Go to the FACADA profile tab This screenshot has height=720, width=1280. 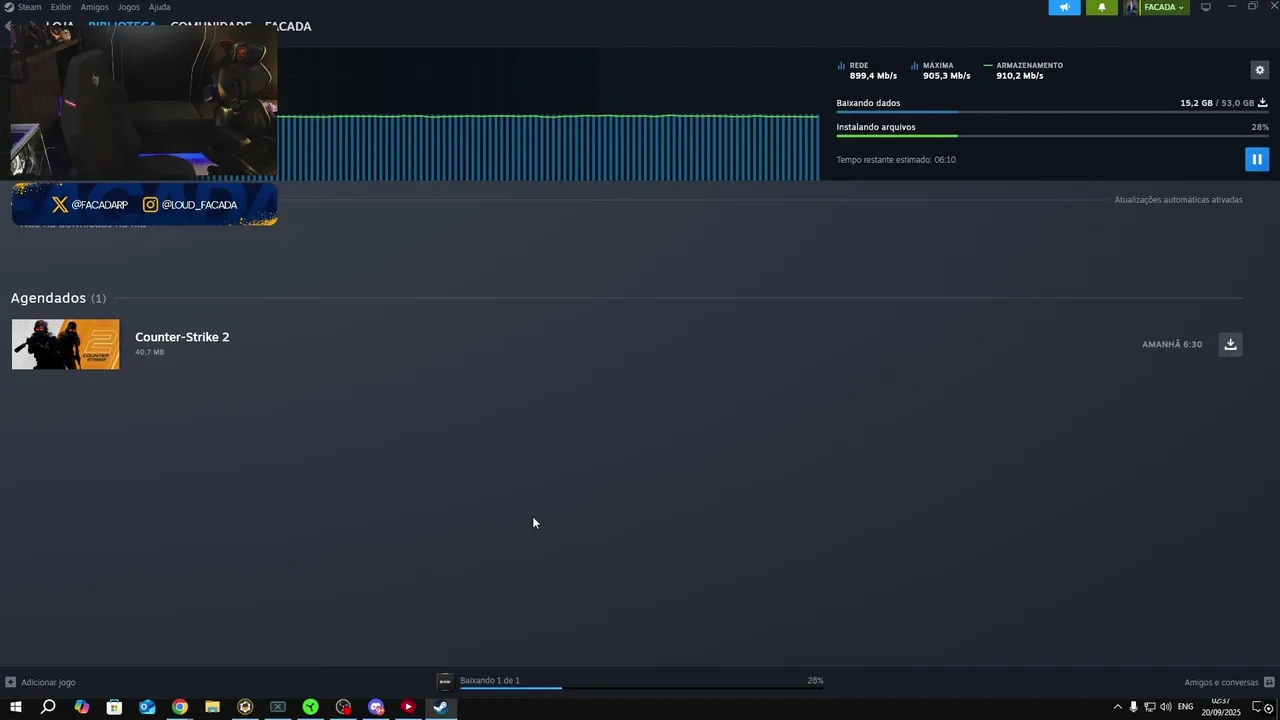[288, 26]
